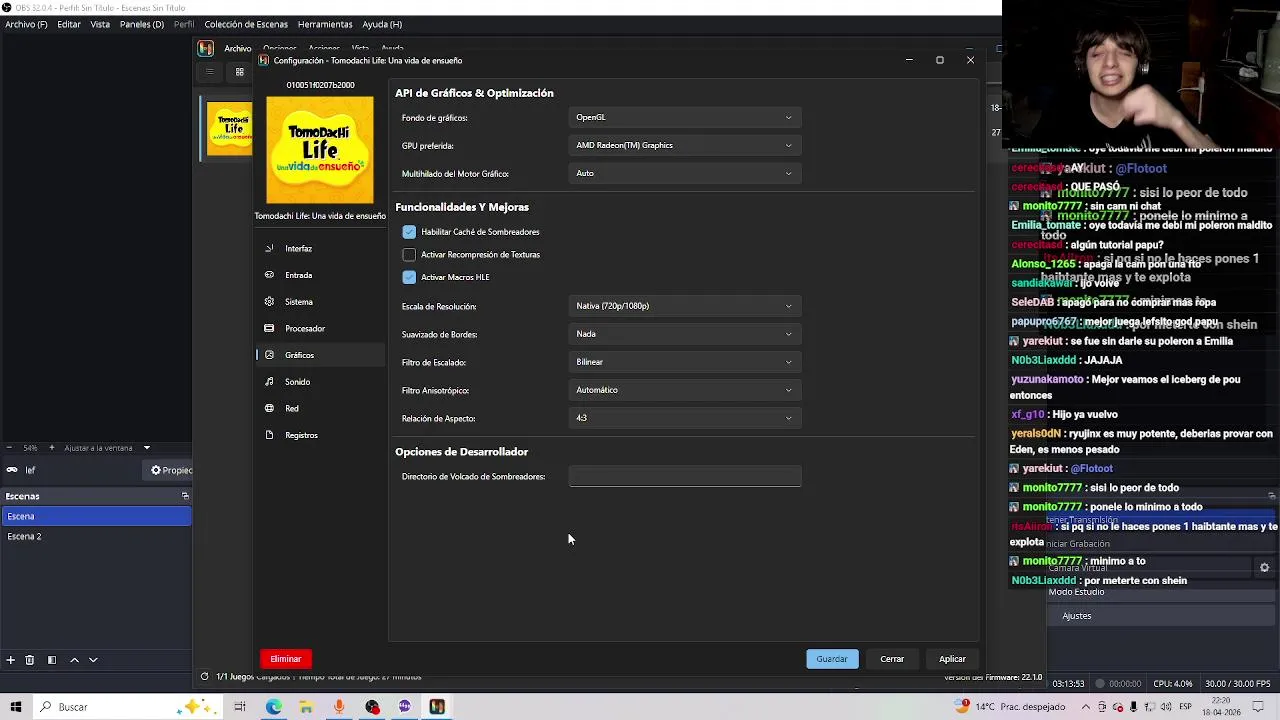Image resolution: width=1280 pixels, height=720 pixels.
Task: Open Filtro de Escalado Bilinear dropdown
Action: pyautogui.click(x=684, y=362)
